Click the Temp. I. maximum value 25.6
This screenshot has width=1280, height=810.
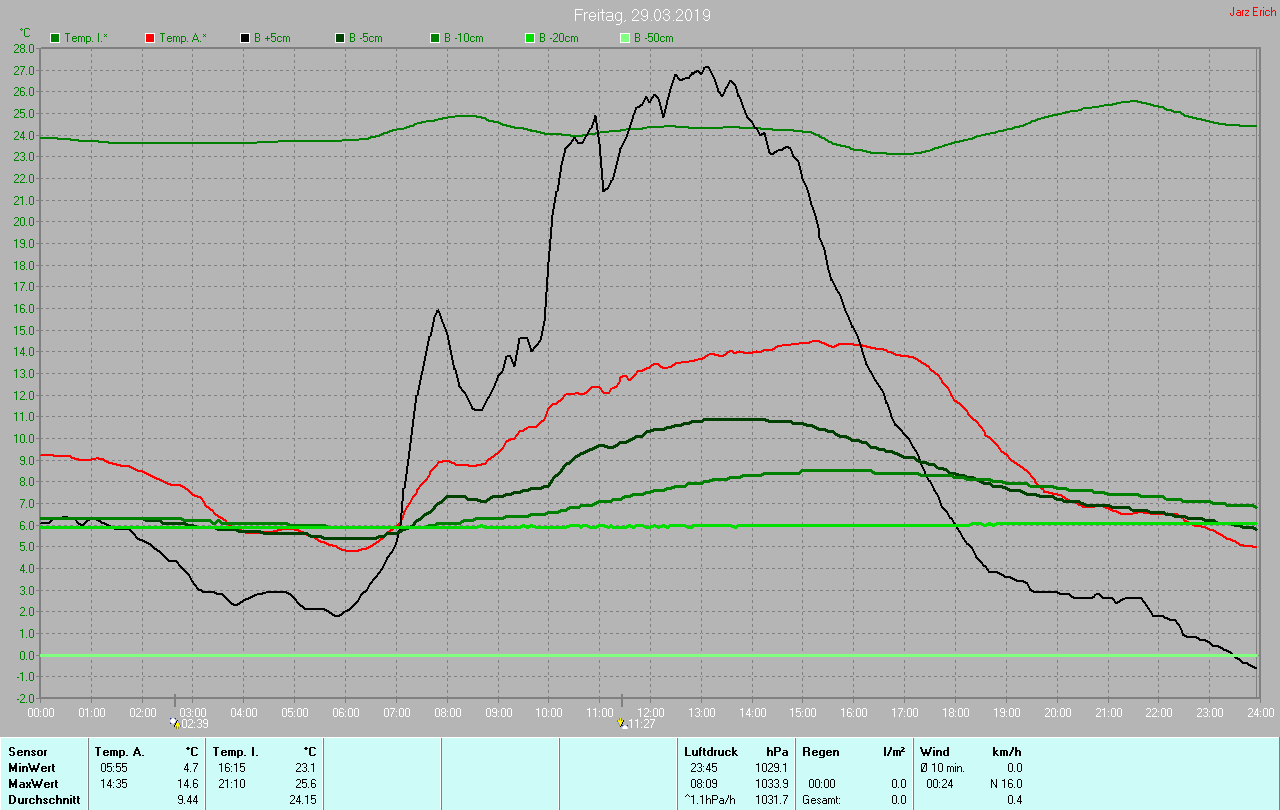(306, 783)
